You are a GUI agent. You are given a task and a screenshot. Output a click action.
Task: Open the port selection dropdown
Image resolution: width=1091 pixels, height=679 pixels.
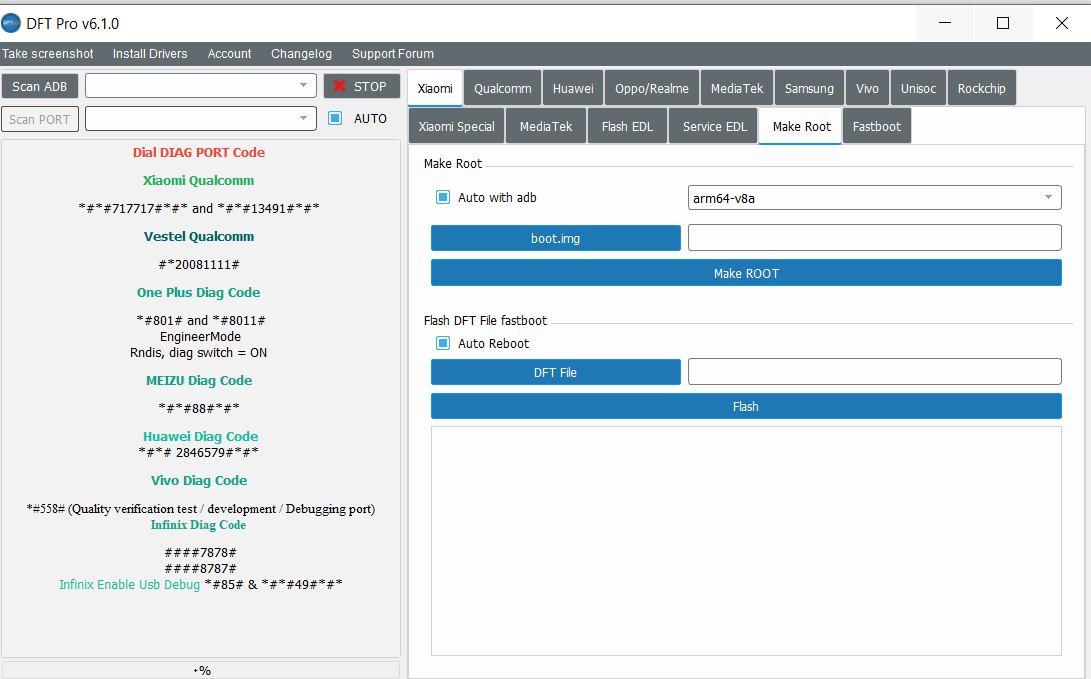(200, 119)
